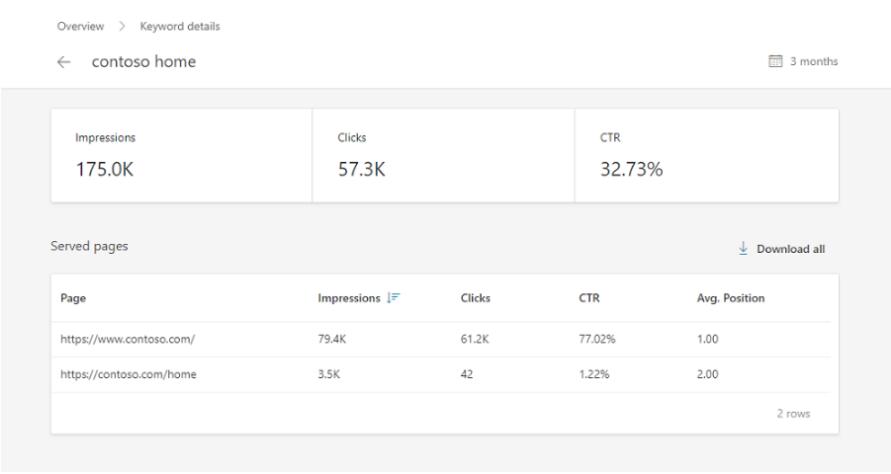Select the Clicks 57.3K summary card
Image resolution: width=891 pixels, height=474 pixels.
pyautogui.click(x=443, y=155)
